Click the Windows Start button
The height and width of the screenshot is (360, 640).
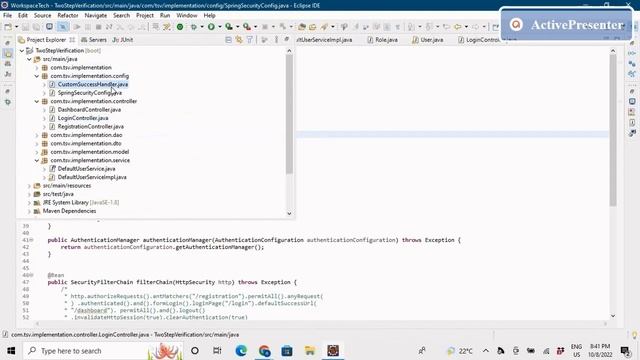click(11, 351)
